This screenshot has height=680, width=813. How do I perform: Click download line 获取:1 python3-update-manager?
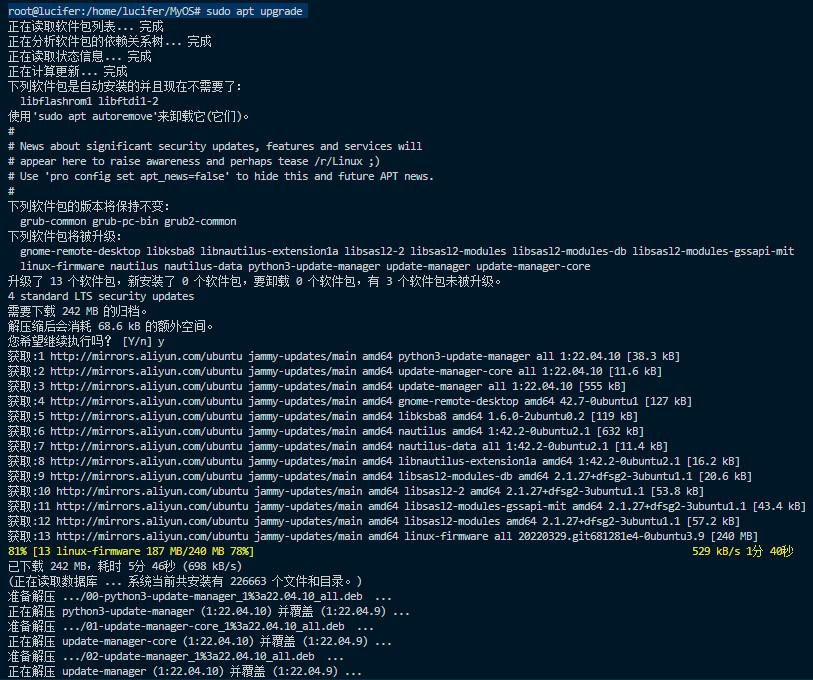(x=344, y=356)
